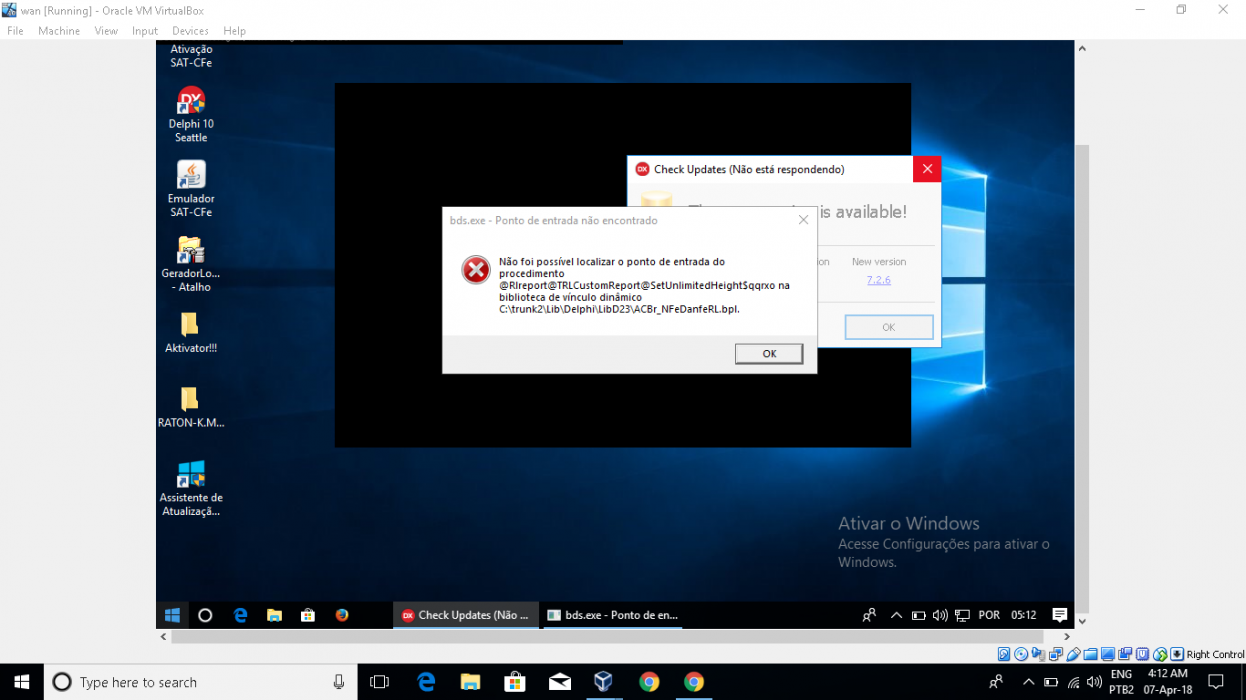Click the horizontal scrollbar of the VM view
The image size is (1246, 700).
click(x=607, y=636)
